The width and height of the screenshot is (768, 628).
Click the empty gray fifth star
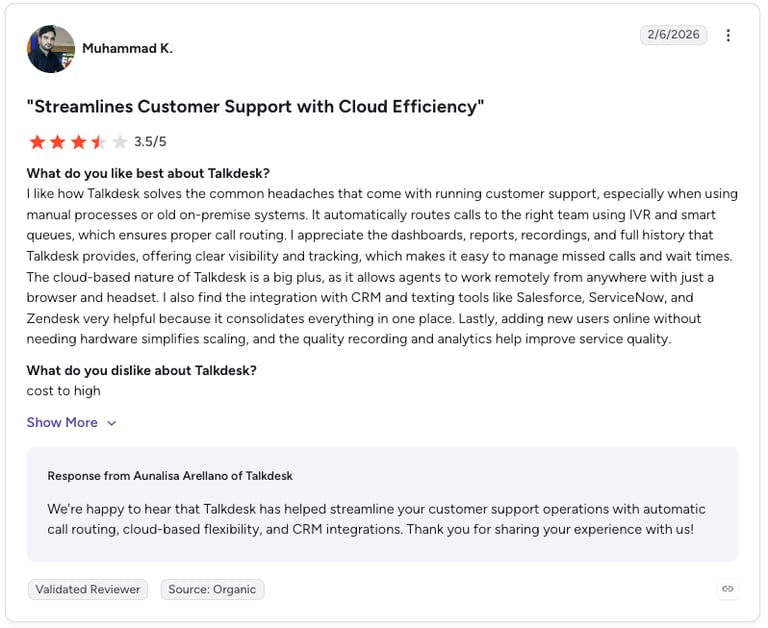click(120, 142)
